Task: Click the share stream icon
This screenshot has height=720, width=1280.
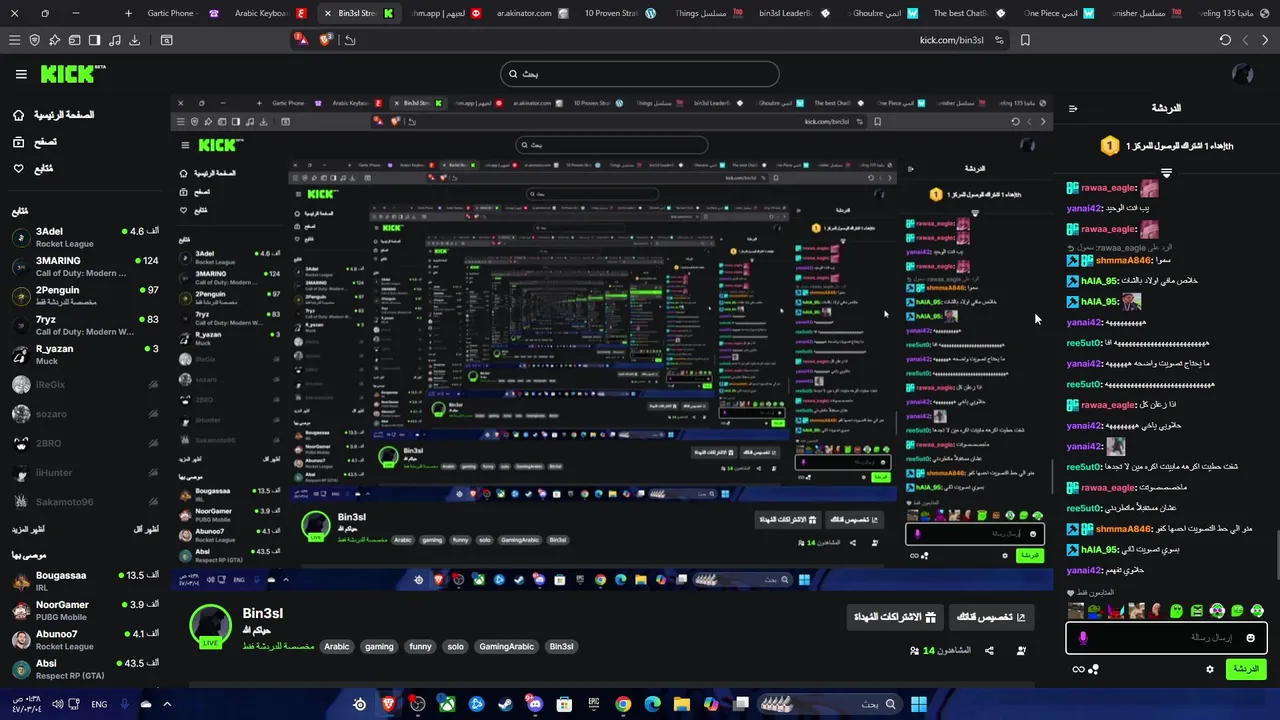Action: (x=989, y=651)
